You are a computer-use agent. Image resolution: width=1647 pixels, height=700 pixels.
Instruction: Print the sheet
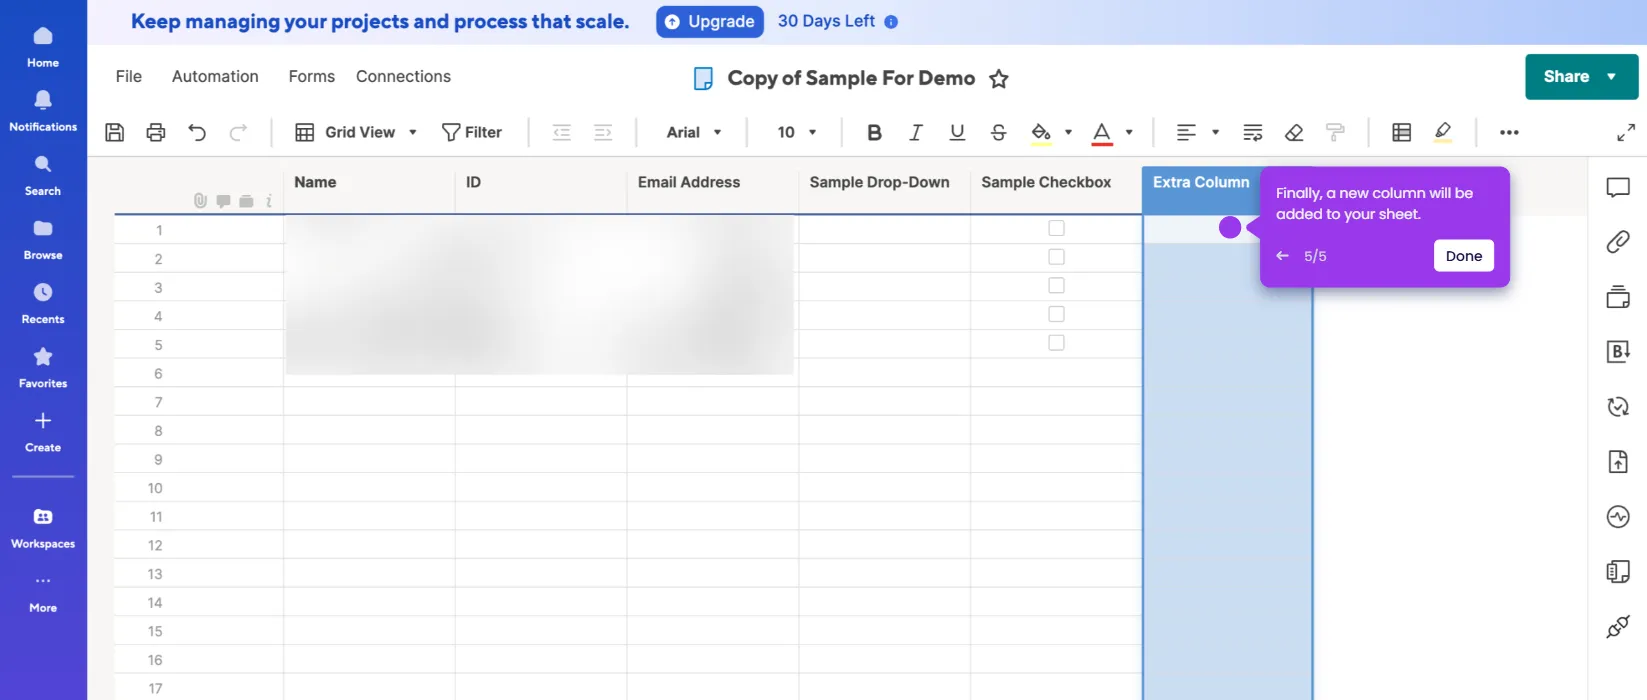(156, 132)
